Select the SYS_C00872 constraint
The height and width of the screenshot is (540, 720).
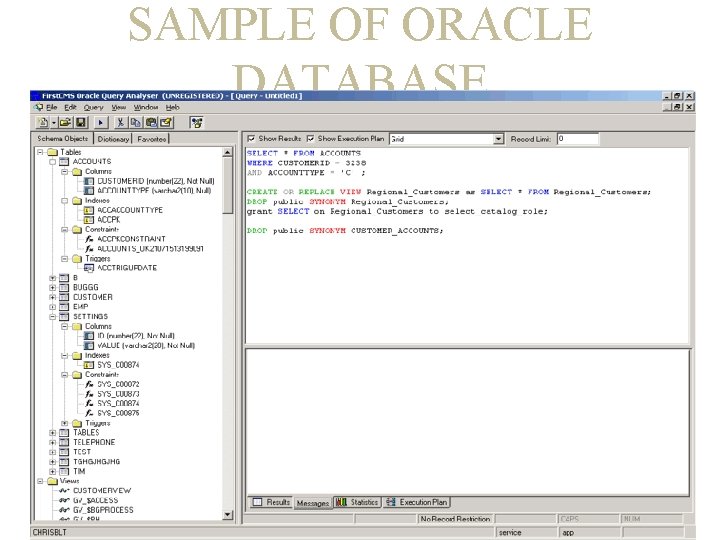click(118, 384)
